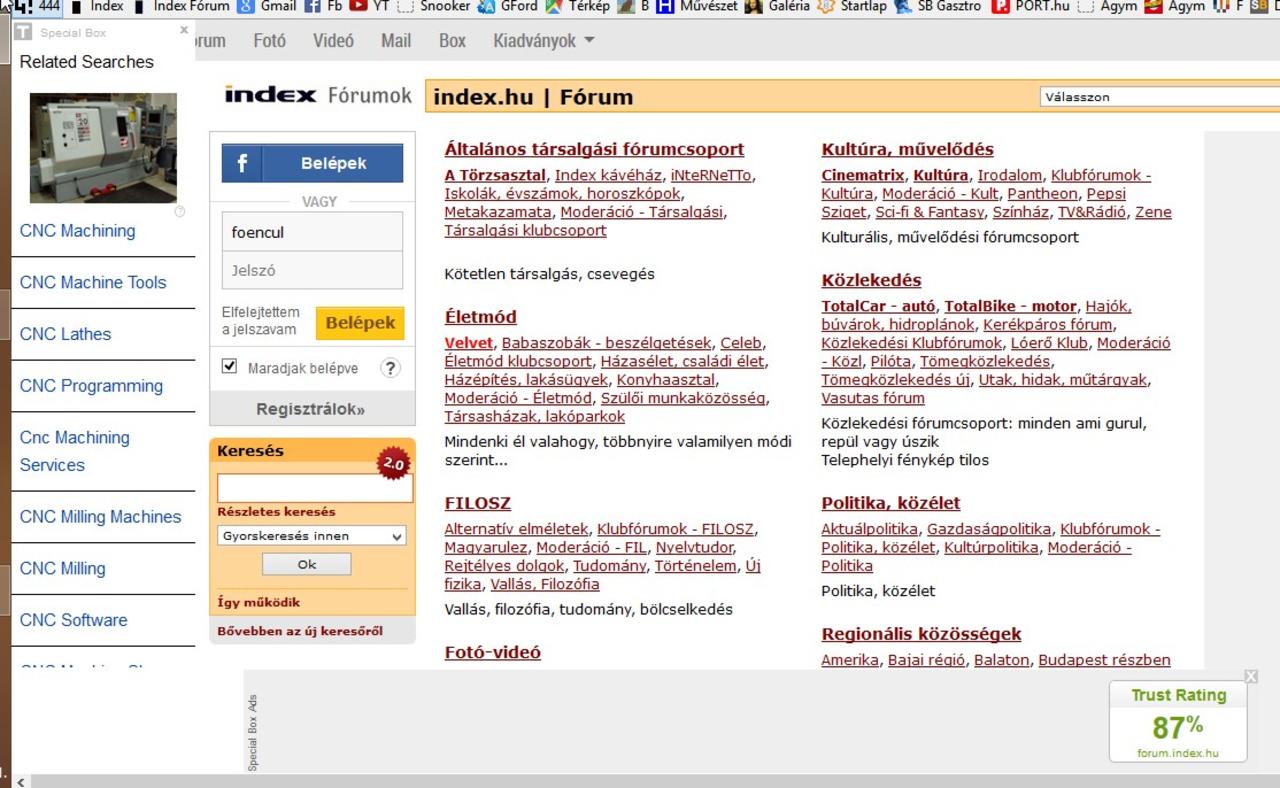Close the Trust Rating ad box
Image resolution: width=1280 pixels, height=788 pixels.
1251,677
